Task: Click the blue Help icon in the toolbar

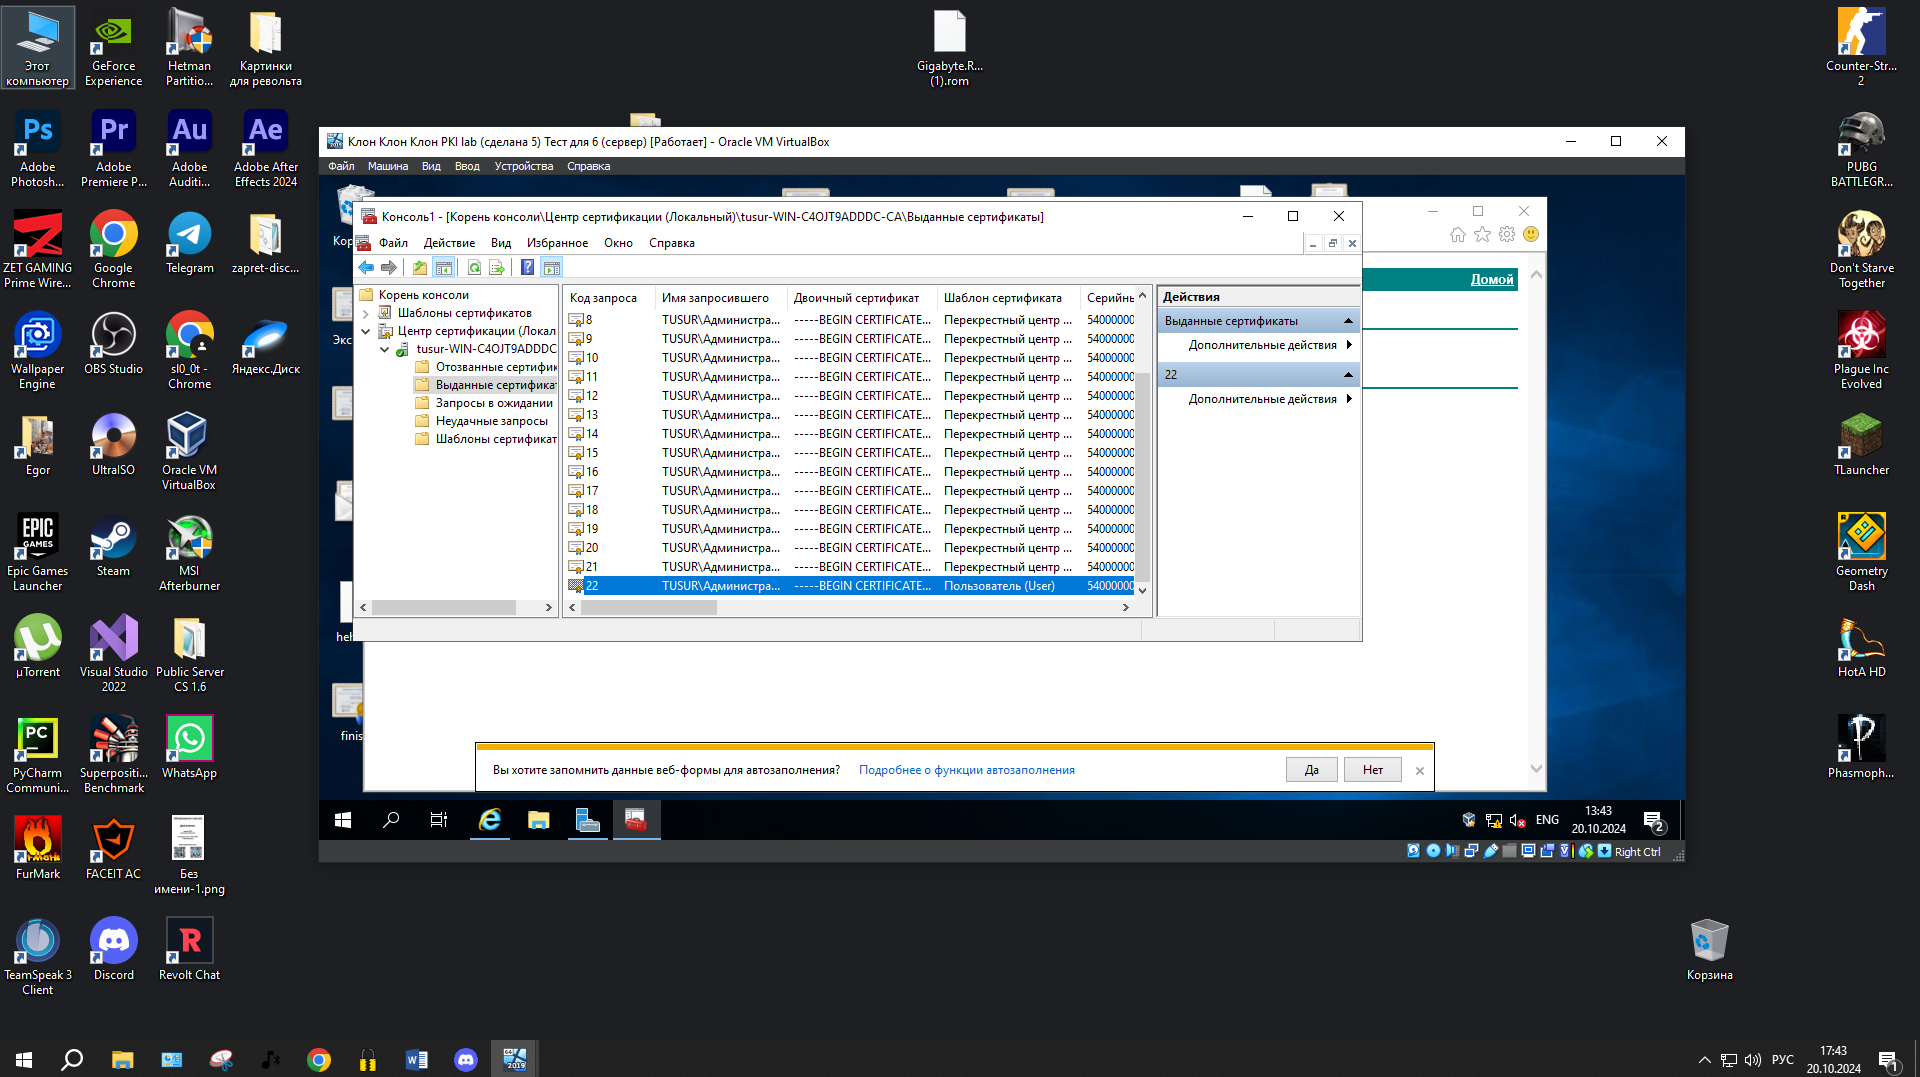Action: point(527,268)
